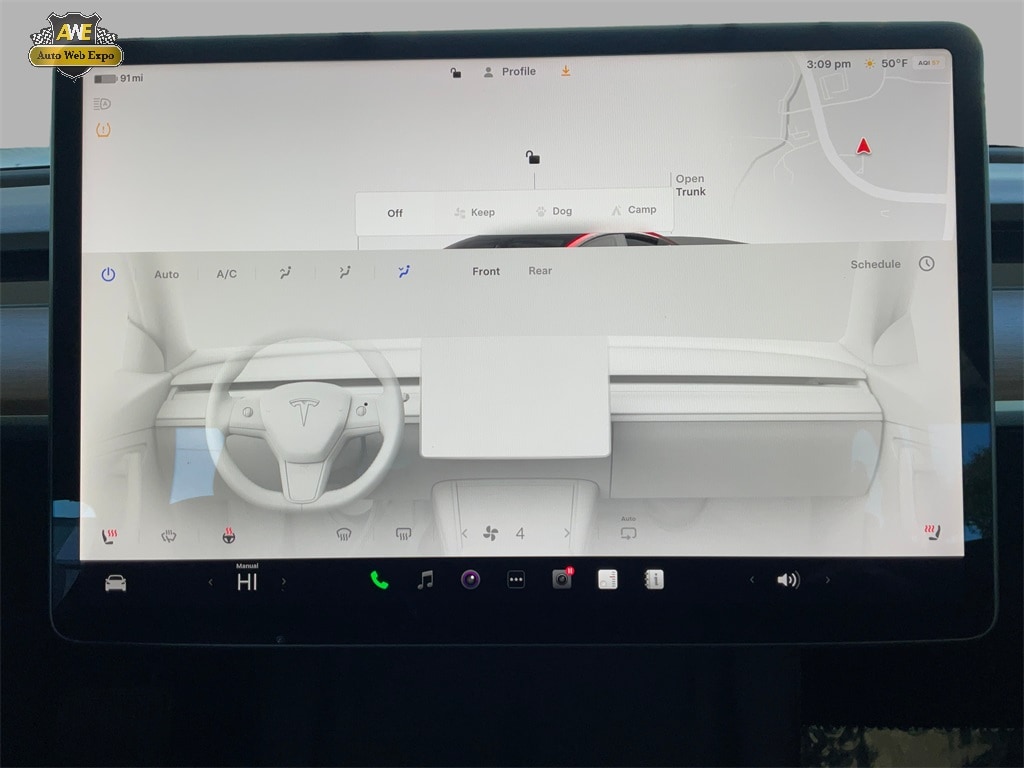The width and height of the screenshot is (1024, 768).
Task: Switch to Rear climate tab
Action: [540, 271]
